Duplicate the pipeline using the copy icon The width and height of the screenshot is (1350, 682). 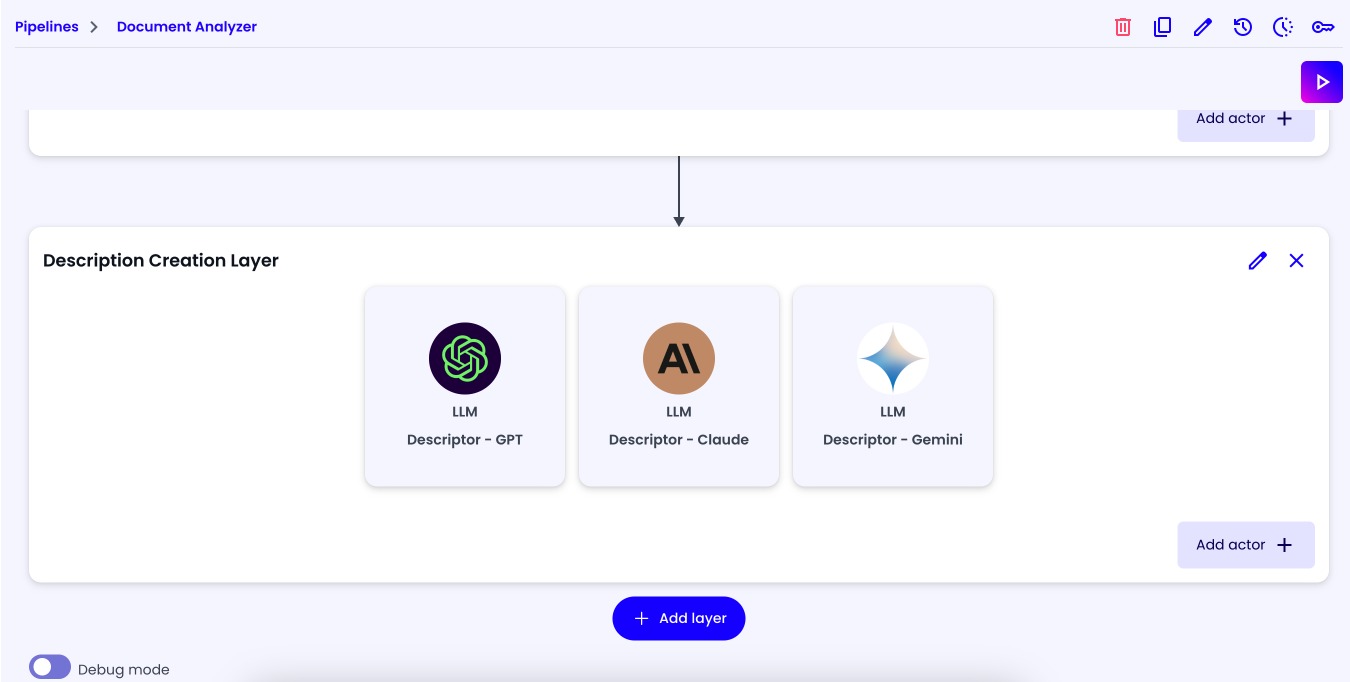[x=1162, y=27]
